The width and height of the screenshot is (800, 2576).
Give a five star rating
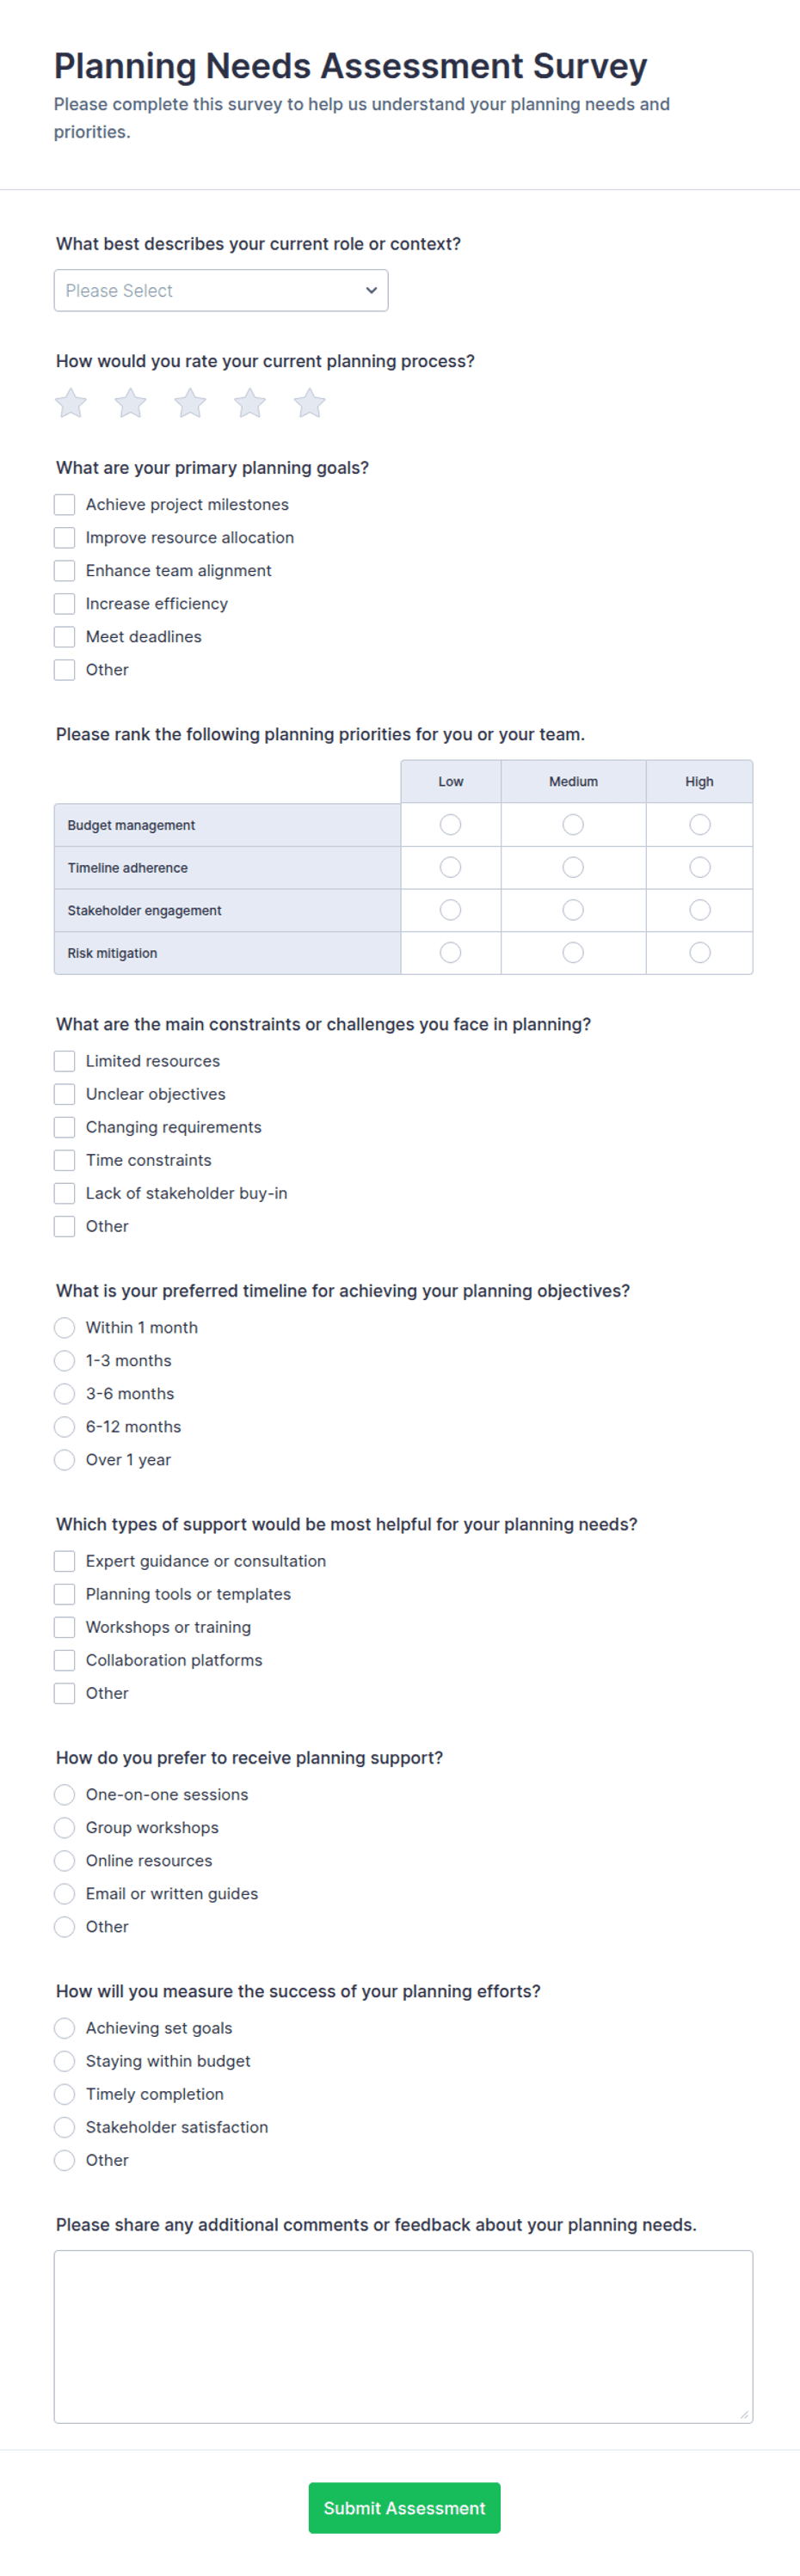coord(310,403)
